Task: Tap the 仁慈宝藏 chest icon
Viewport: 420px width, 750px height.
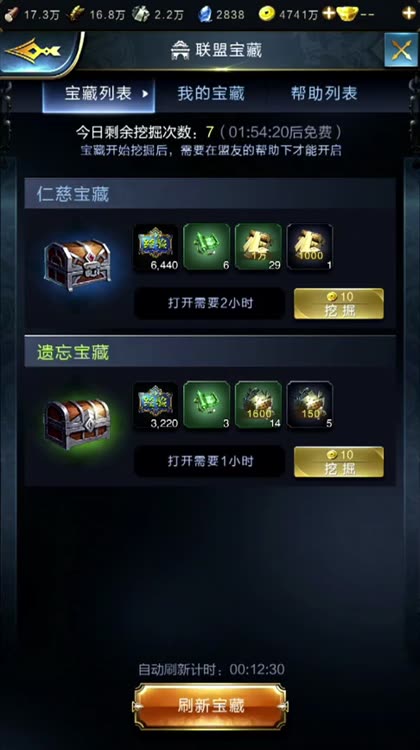Action: (77, 265)
